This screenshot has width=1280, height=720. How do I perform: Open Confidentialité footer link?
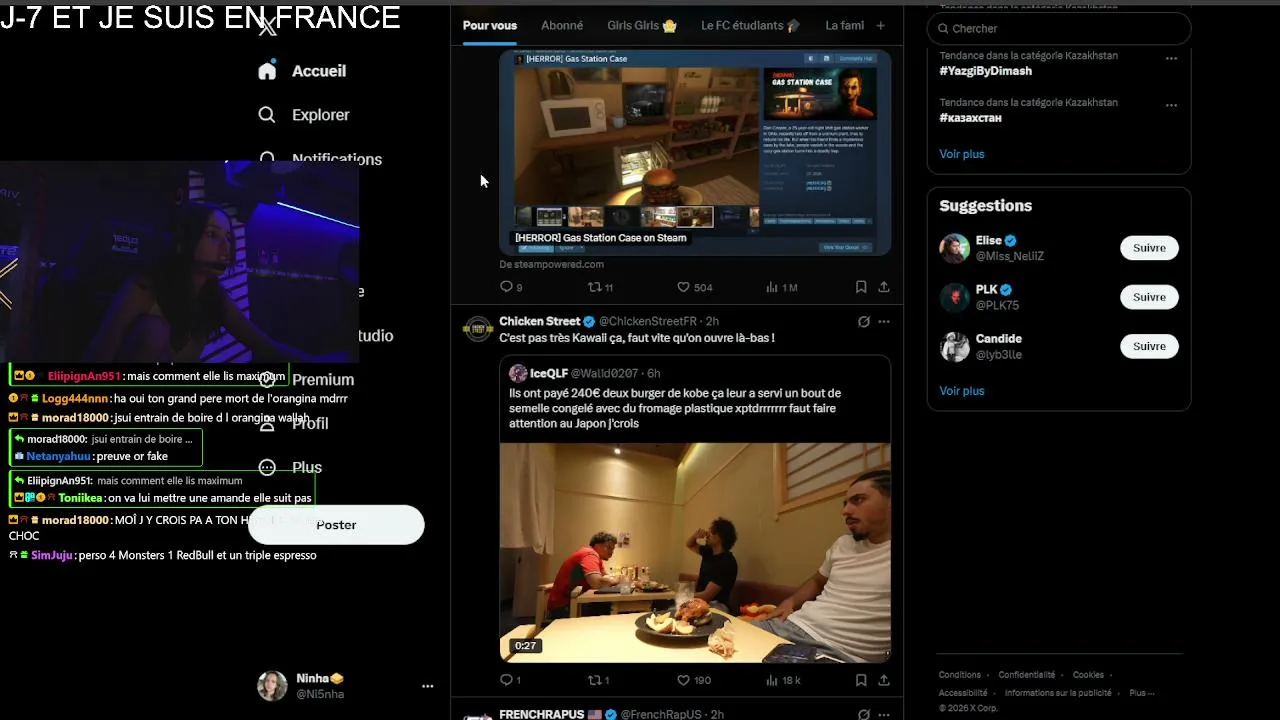pyautogui.click(x=1027, y=675)
